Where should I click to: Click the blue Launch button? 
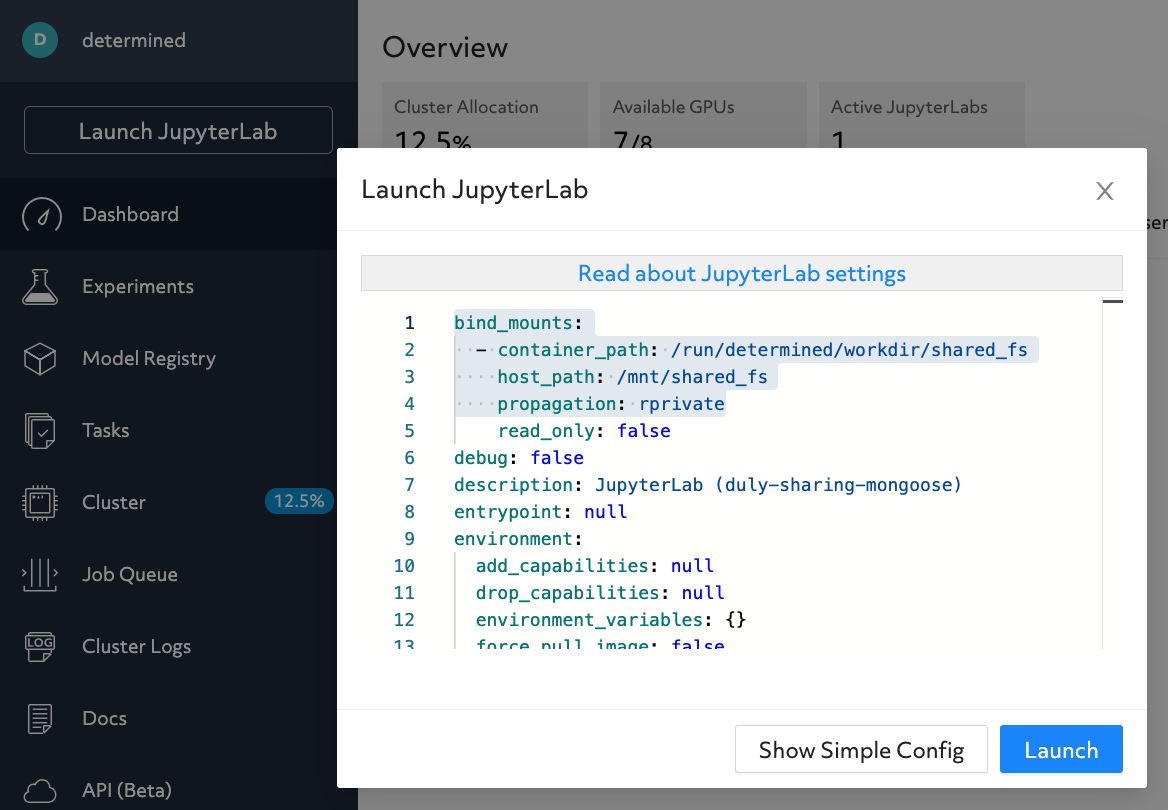(x=1061, y=749)
